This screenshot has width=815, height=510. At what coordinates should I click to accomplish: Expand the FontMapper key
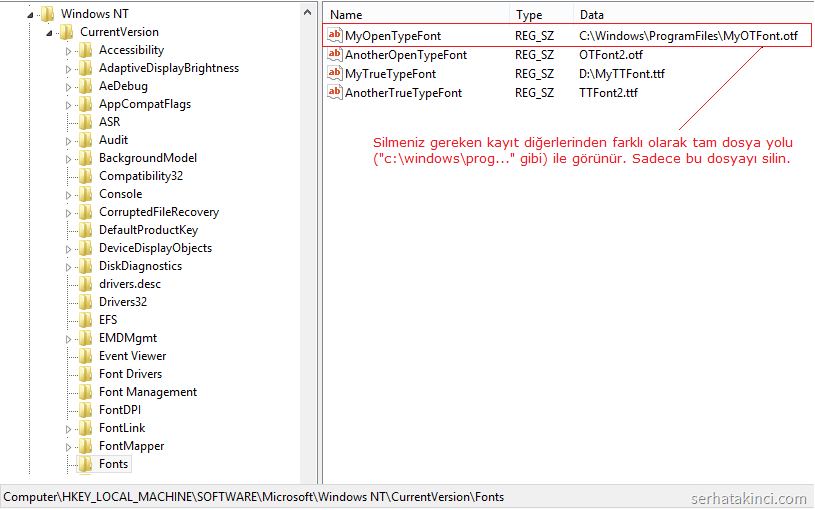(x=68, y=447)
